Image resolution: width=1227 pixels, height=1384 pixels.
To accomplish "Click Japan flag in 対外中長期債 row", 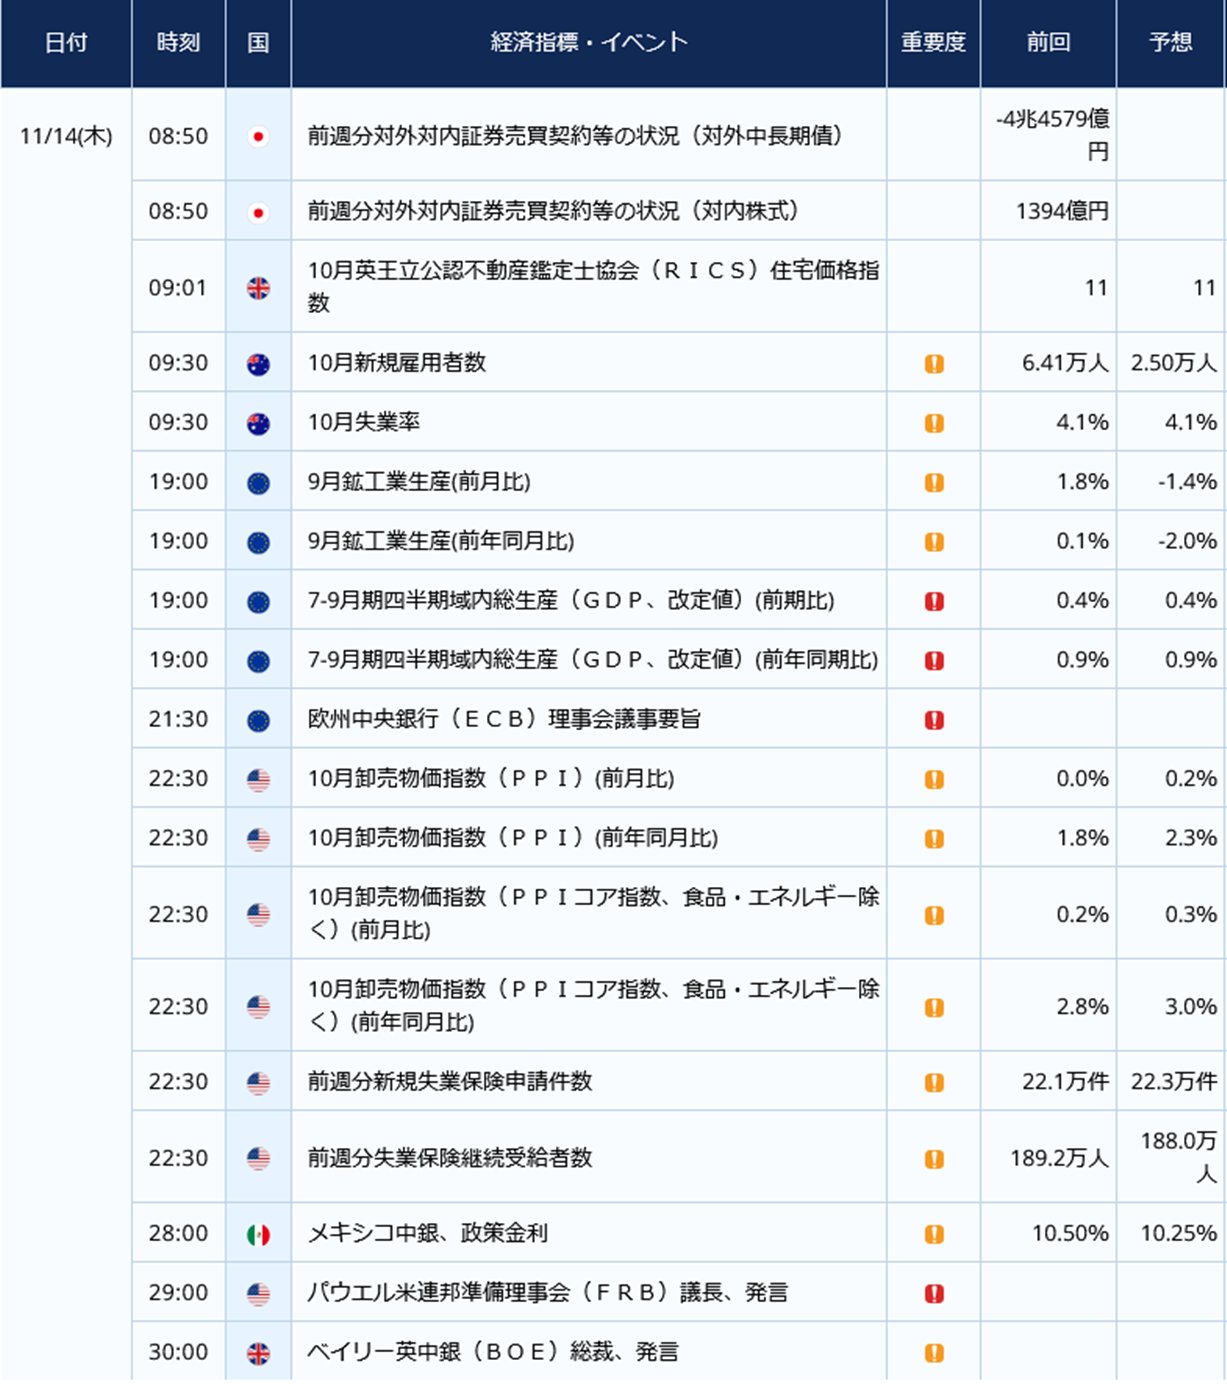I will tap(258, 137).
